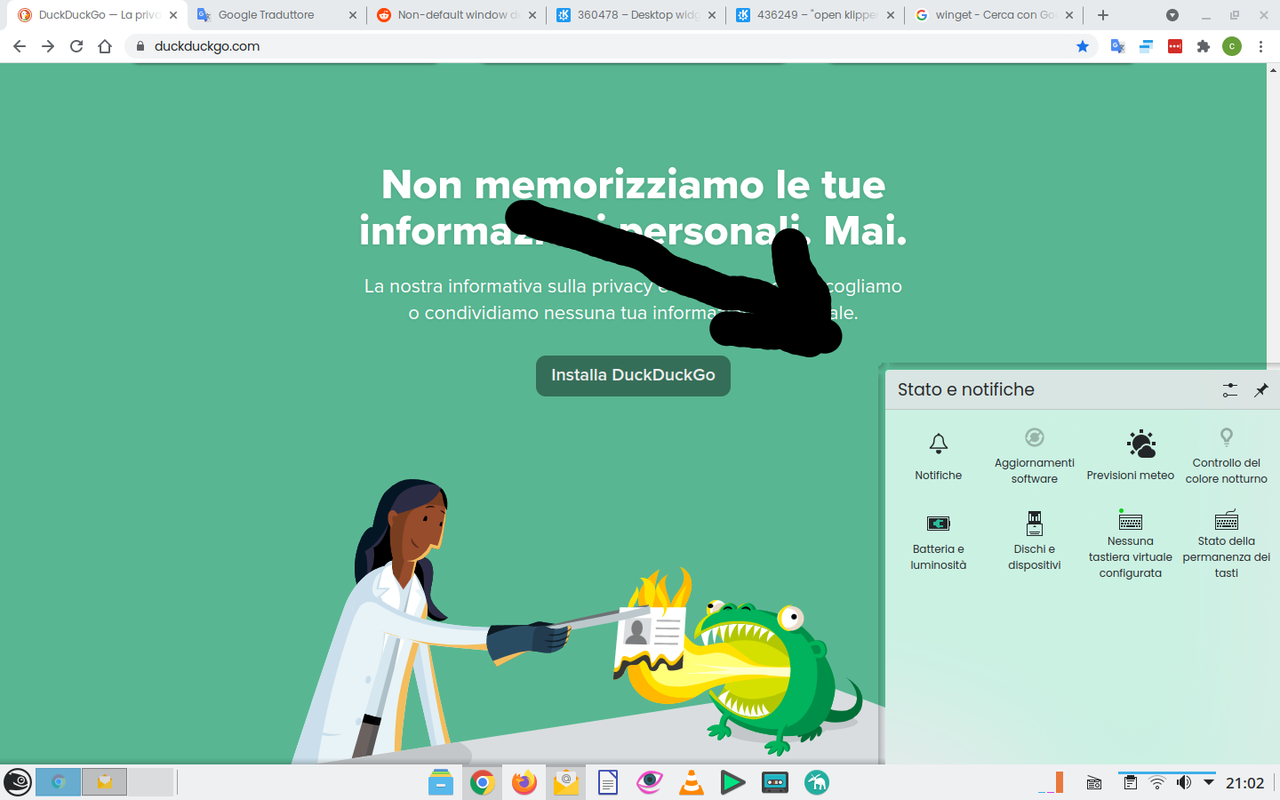Collapse hidden tray icons arrow
The image size is (1280, 800).
pyautogui.click(x=1208, y=783)
